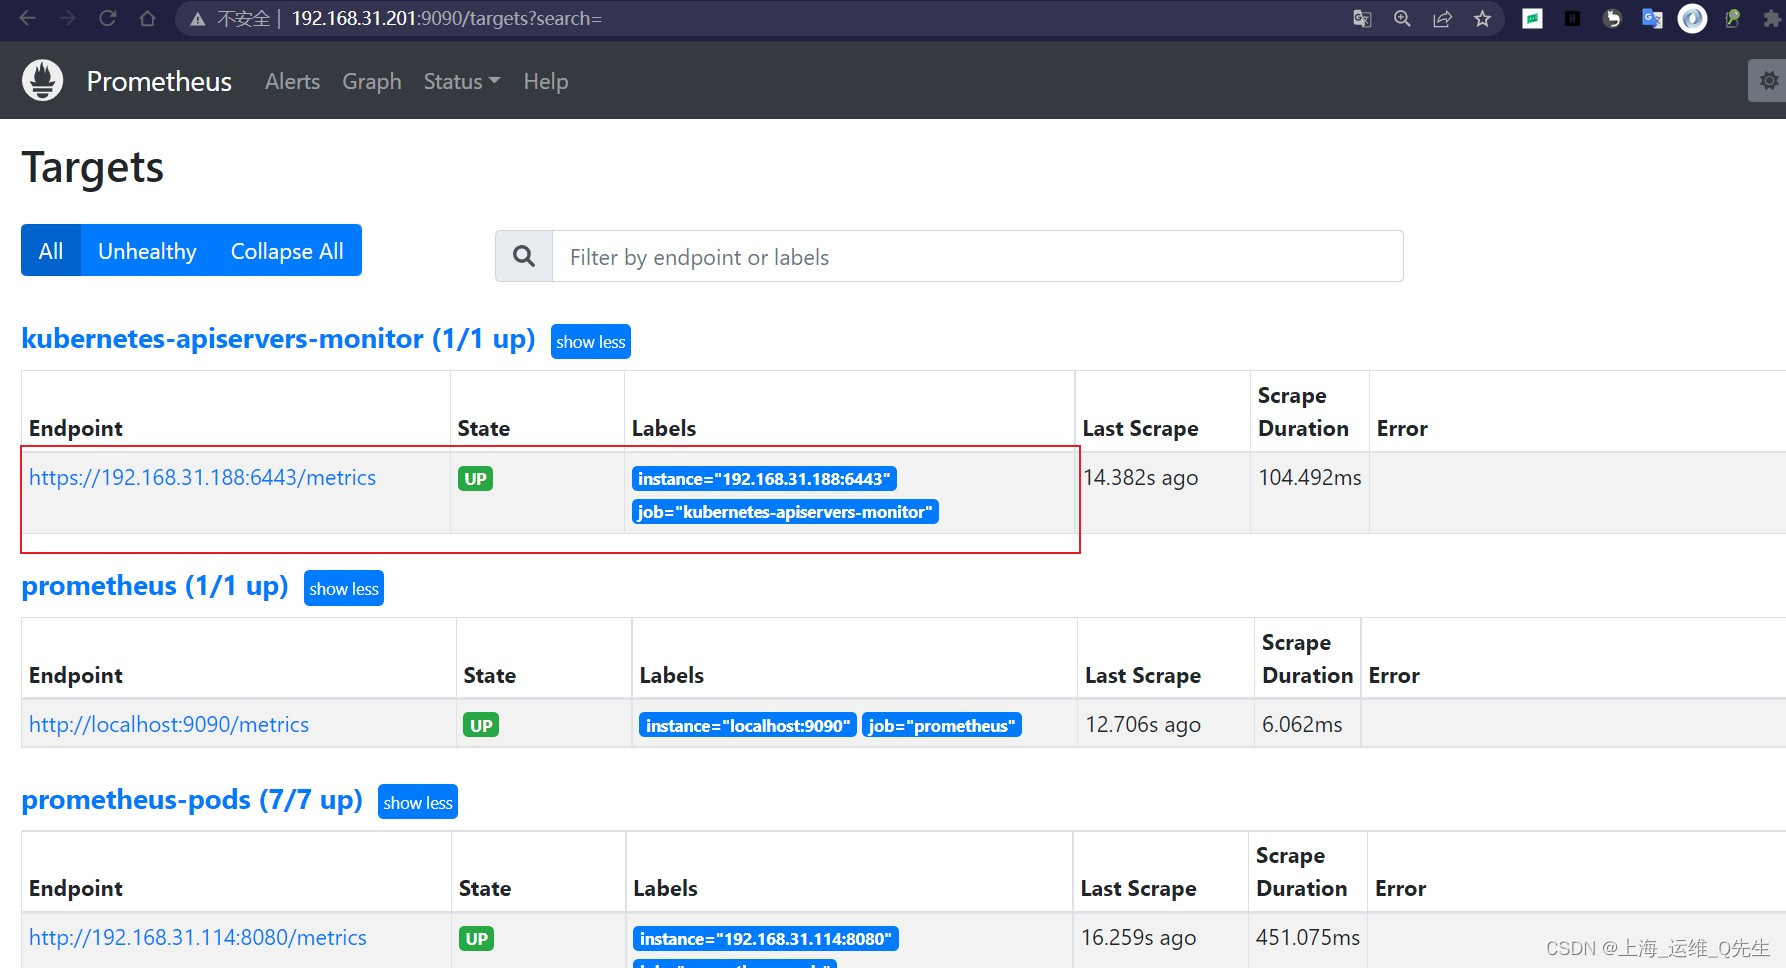
Task: Click Collapse All button
Action: tap(287, 251)
